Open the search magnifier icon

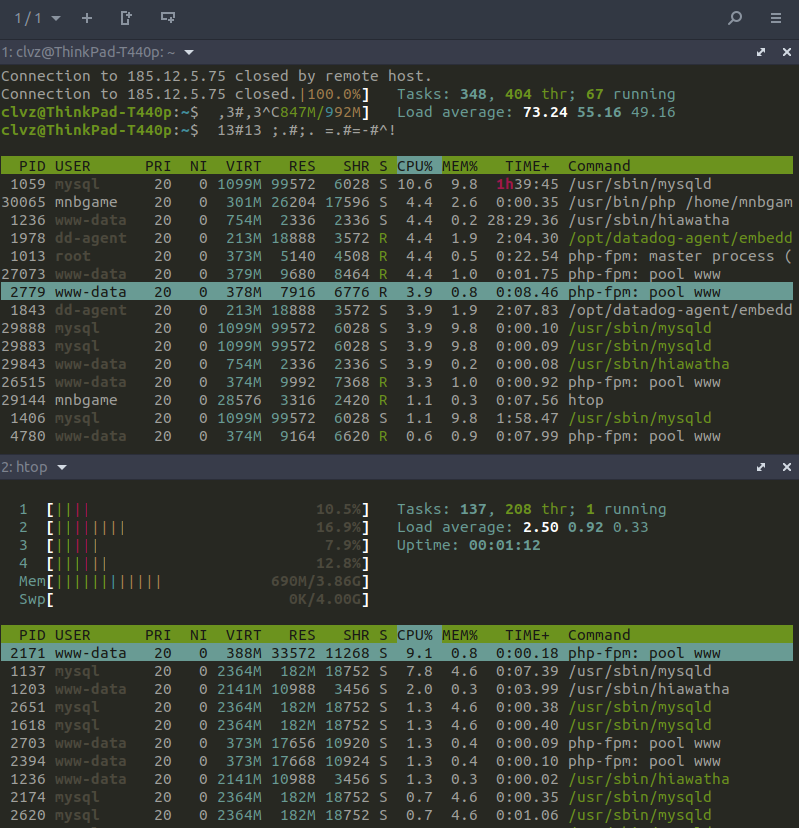pyautogui.click(x=735, y=18)
